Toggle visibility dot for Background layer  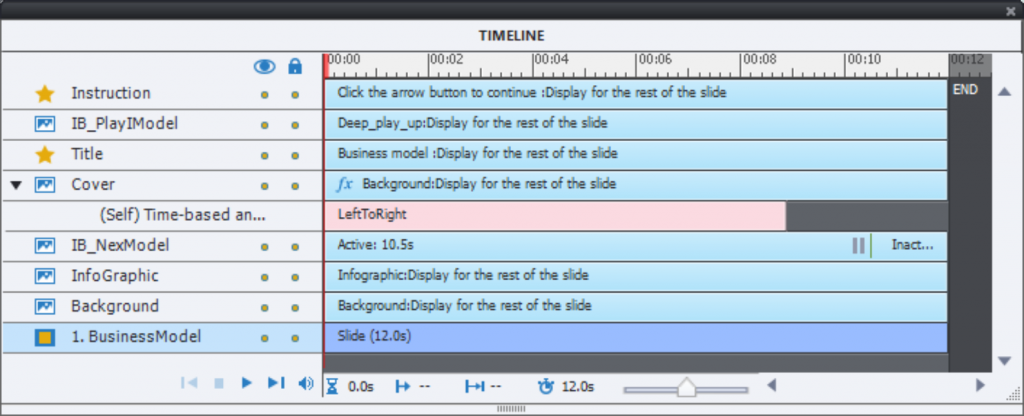(264, 308)
